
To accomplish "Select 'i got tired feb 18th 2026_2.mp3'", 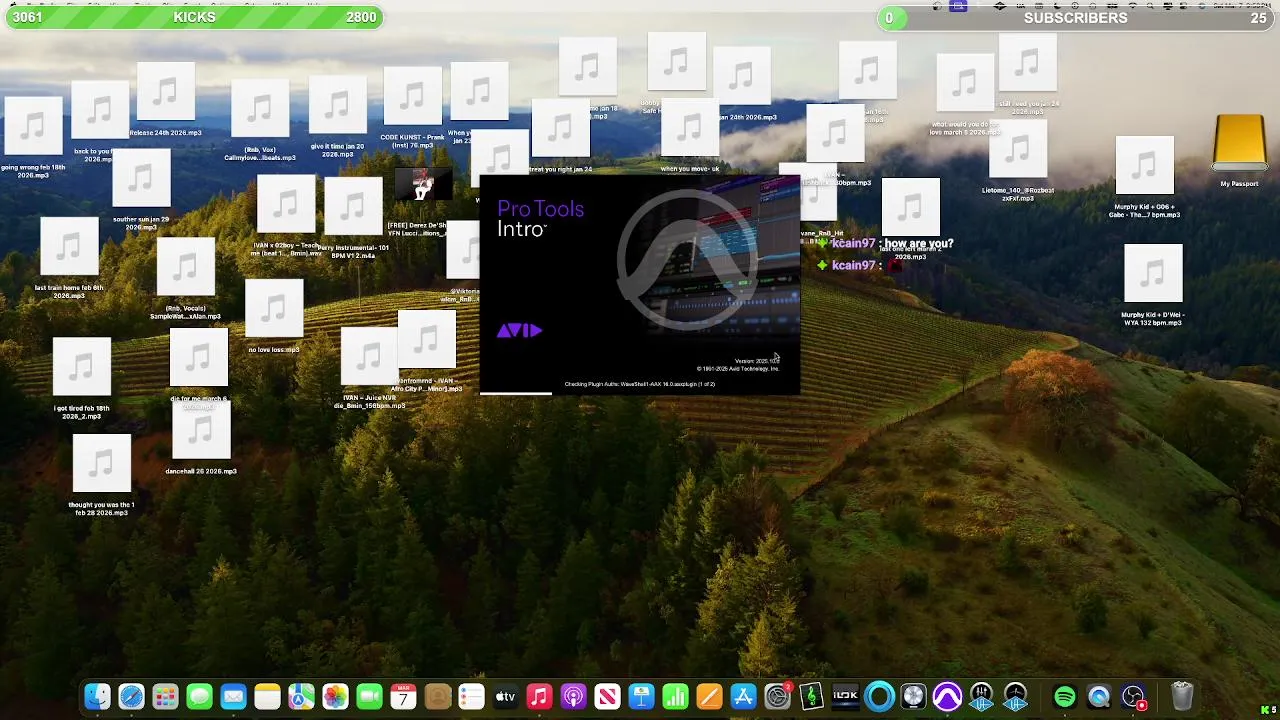I will [82, 367].
